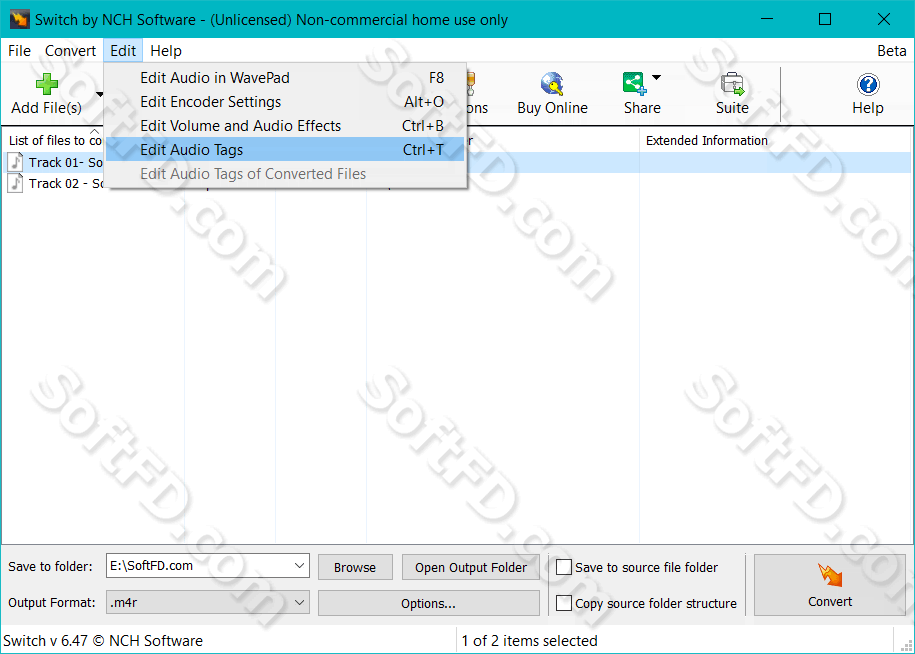
Task: Click the '1 of 2 items selected' status text
Action: coord(529,641)
